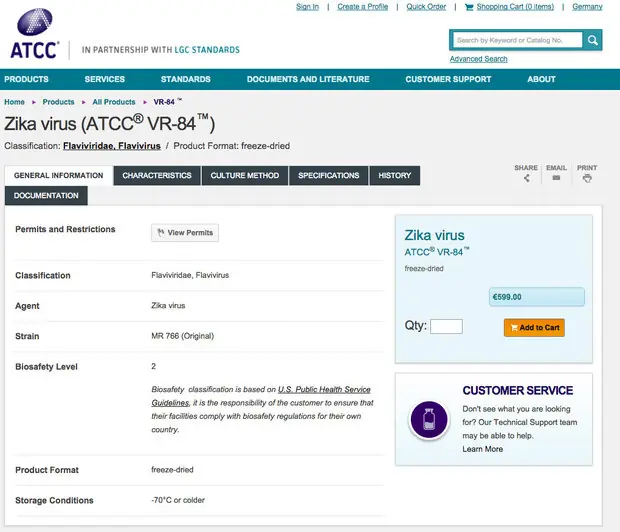The image size is (620, 532).
Task: Switch to the Specifications tab
Action: tap(329, 176)
